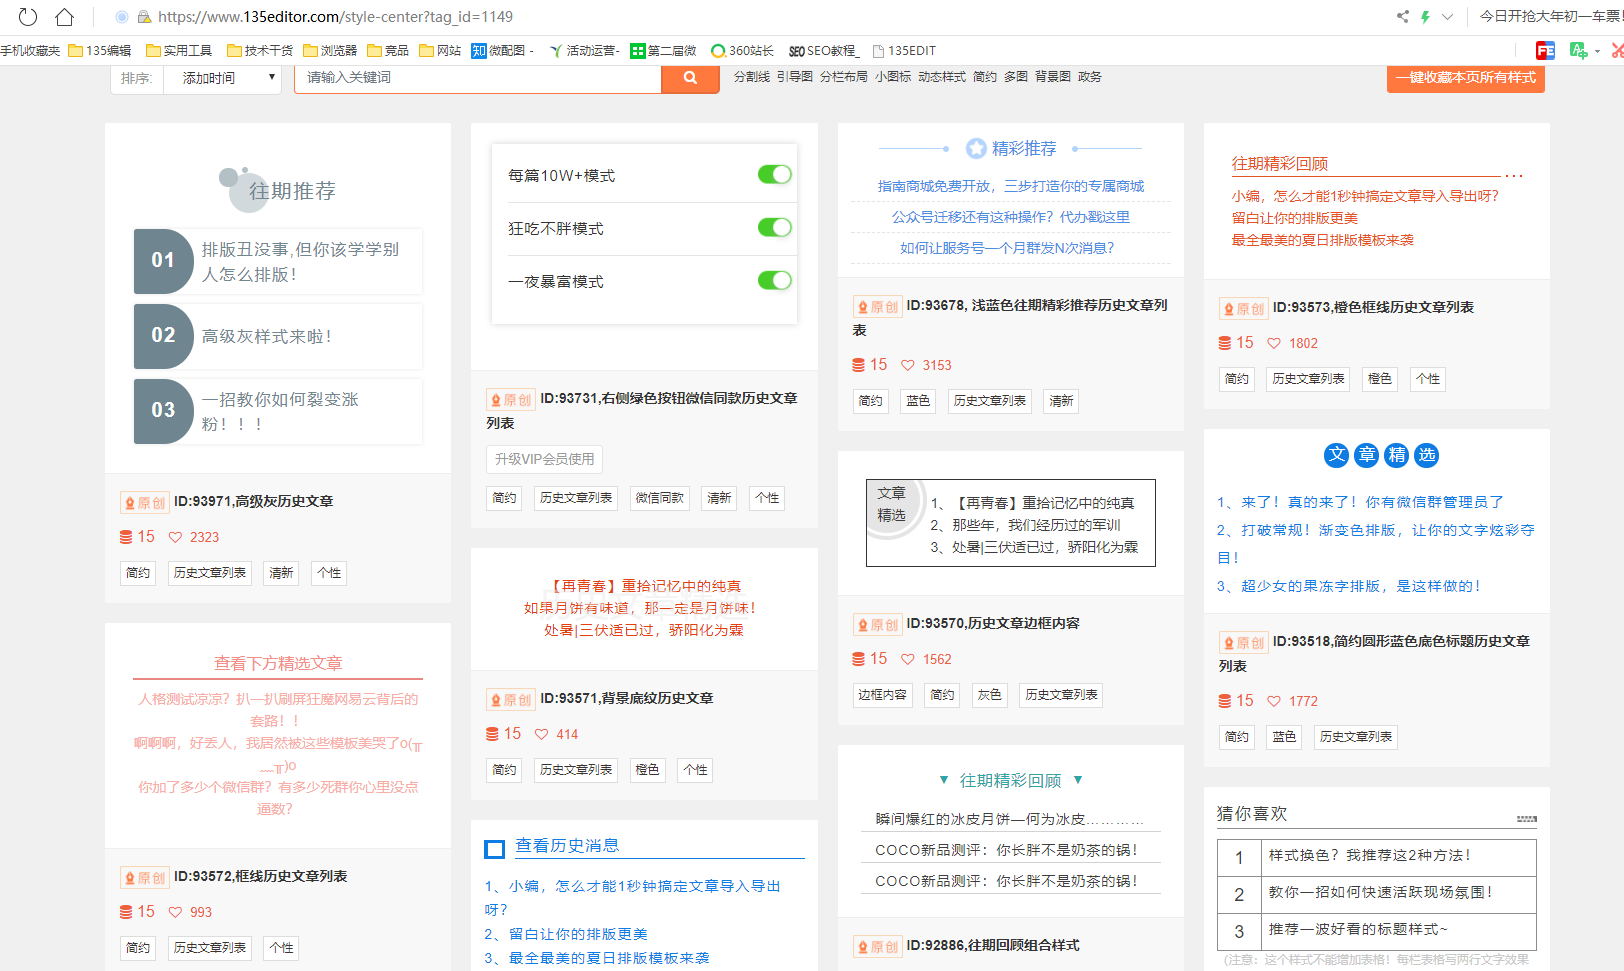Click the 微信同款 tag under ID:93731
The image size is (1624, 971).
click(660, 498)
